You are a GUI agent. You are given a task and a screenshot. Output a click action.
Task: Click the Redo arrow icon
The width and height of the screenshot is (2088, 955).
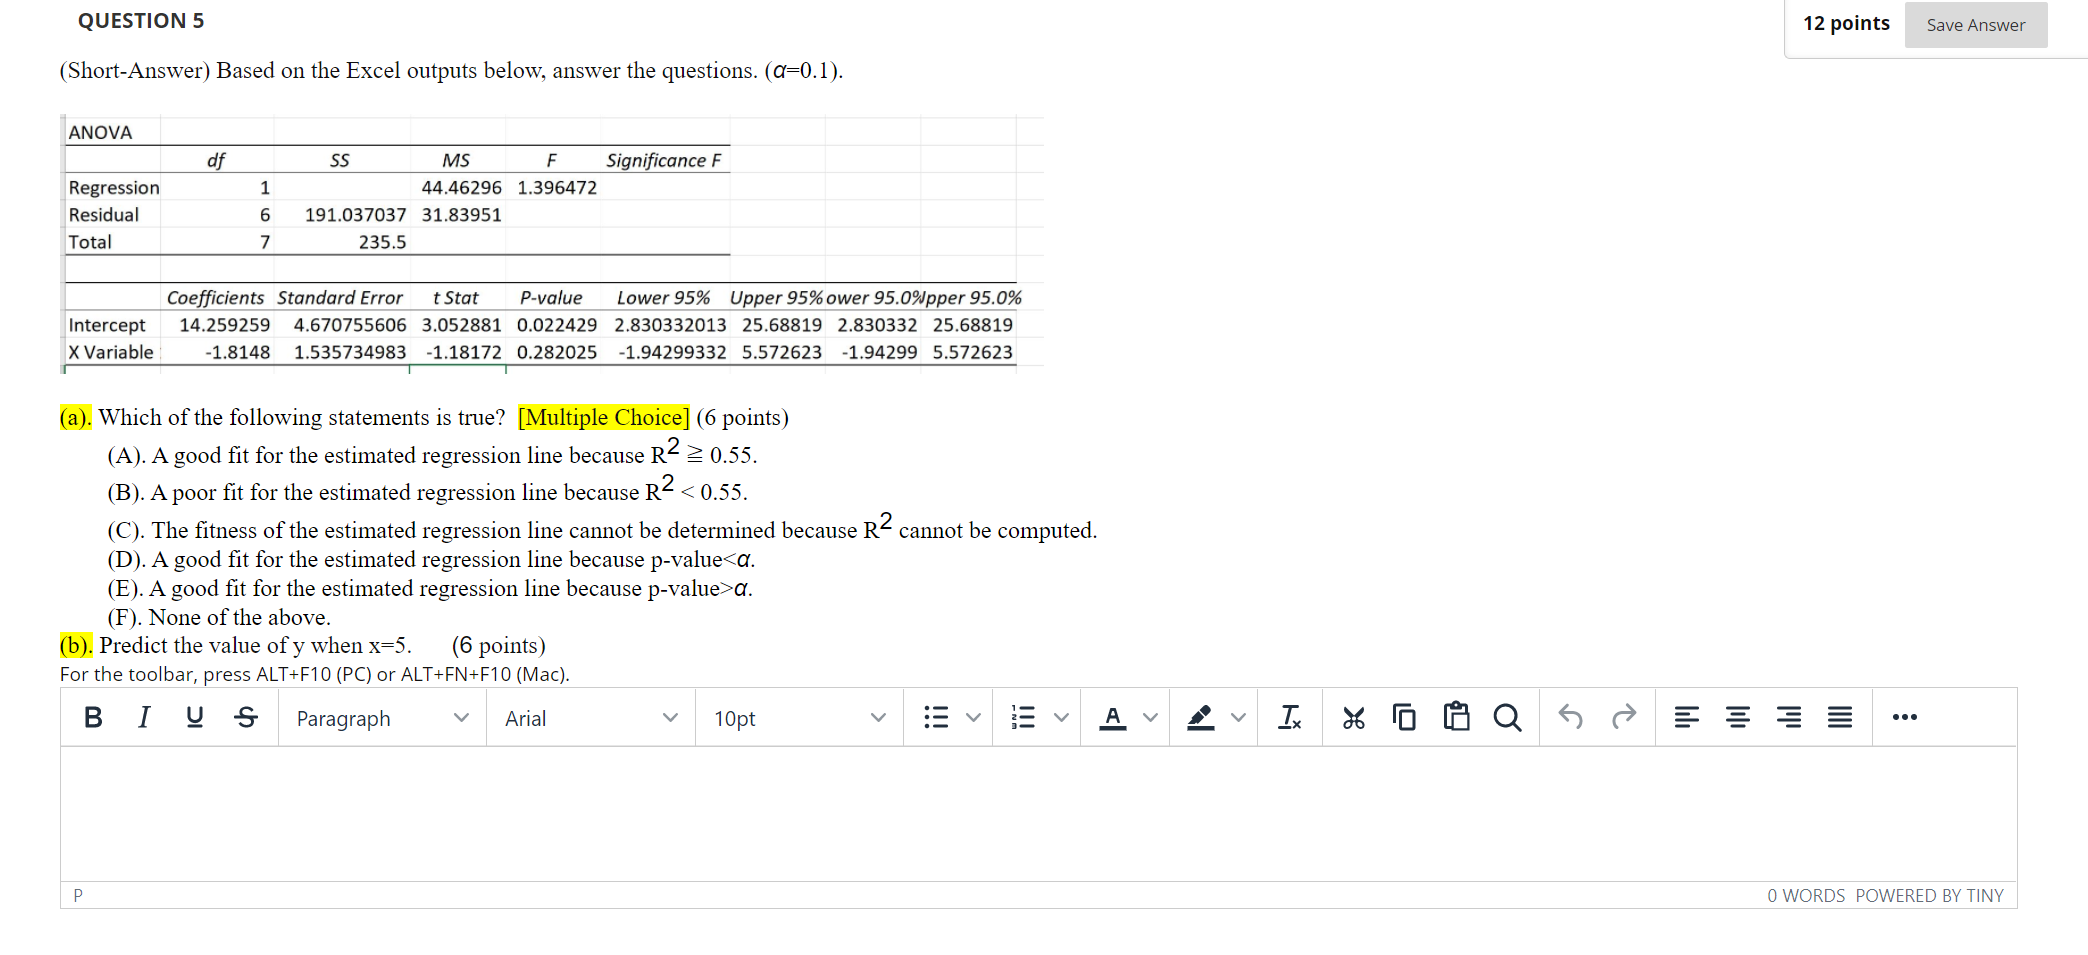click(1624, 717)
